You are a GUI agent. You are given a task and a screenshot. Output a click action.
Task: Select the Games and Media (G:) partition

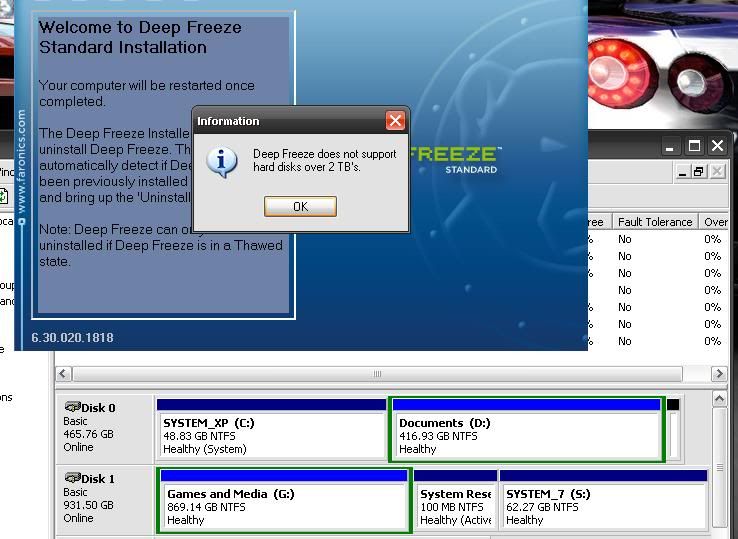(x=284, y=500)
